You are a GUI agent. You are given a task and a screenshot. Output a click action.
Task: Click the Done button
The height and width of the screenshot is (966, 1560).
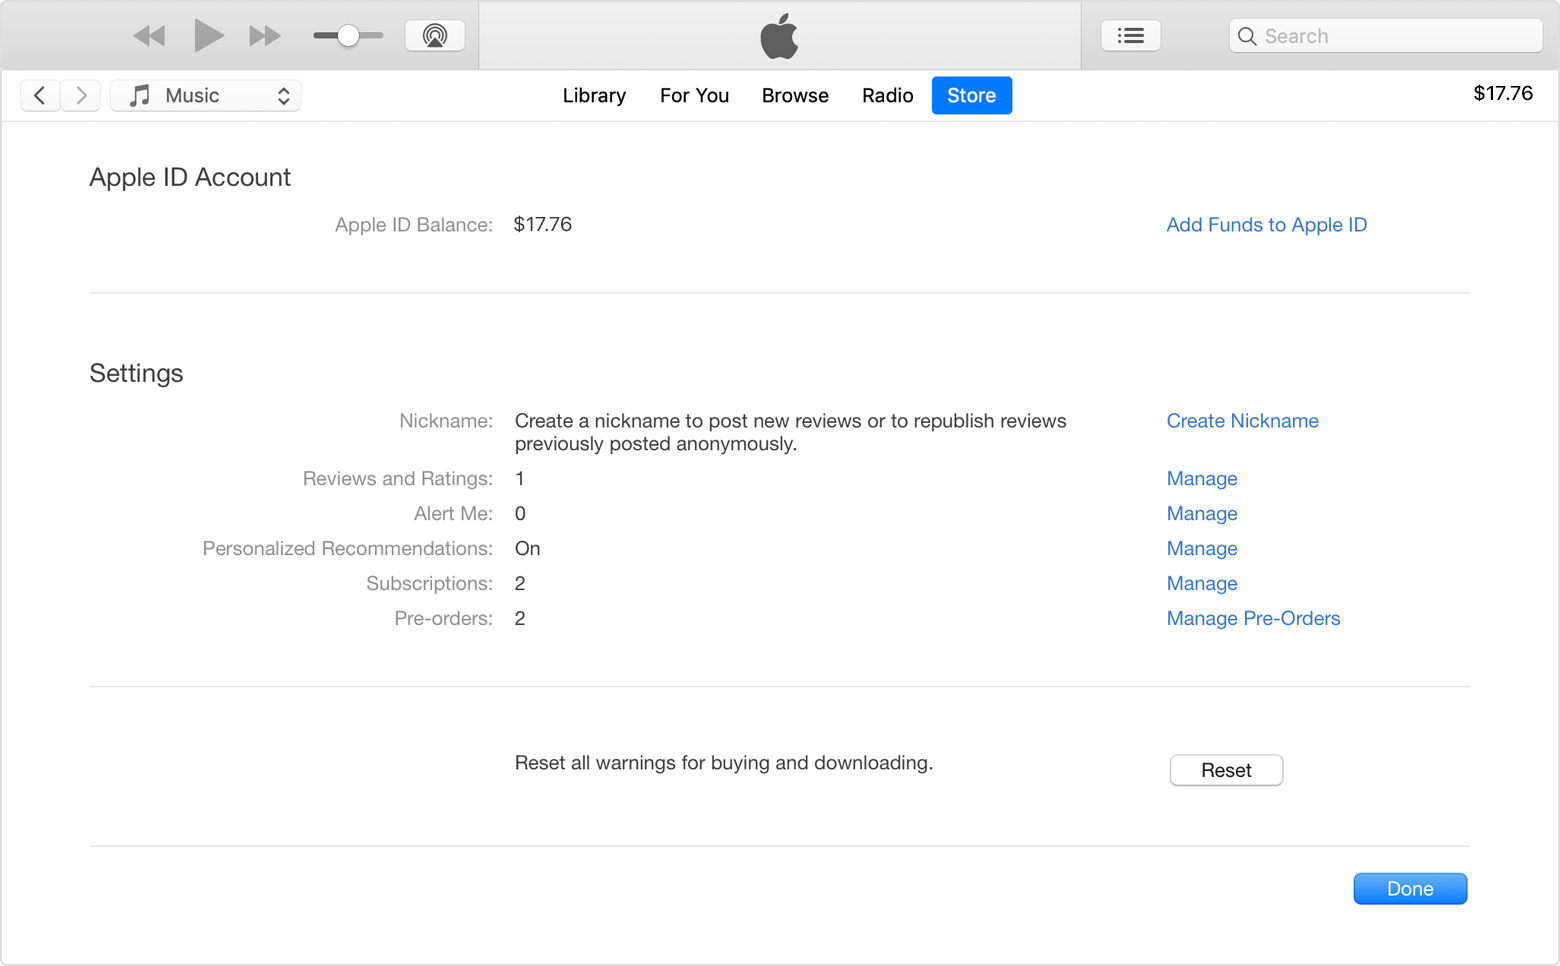[x=1410, y=889]
